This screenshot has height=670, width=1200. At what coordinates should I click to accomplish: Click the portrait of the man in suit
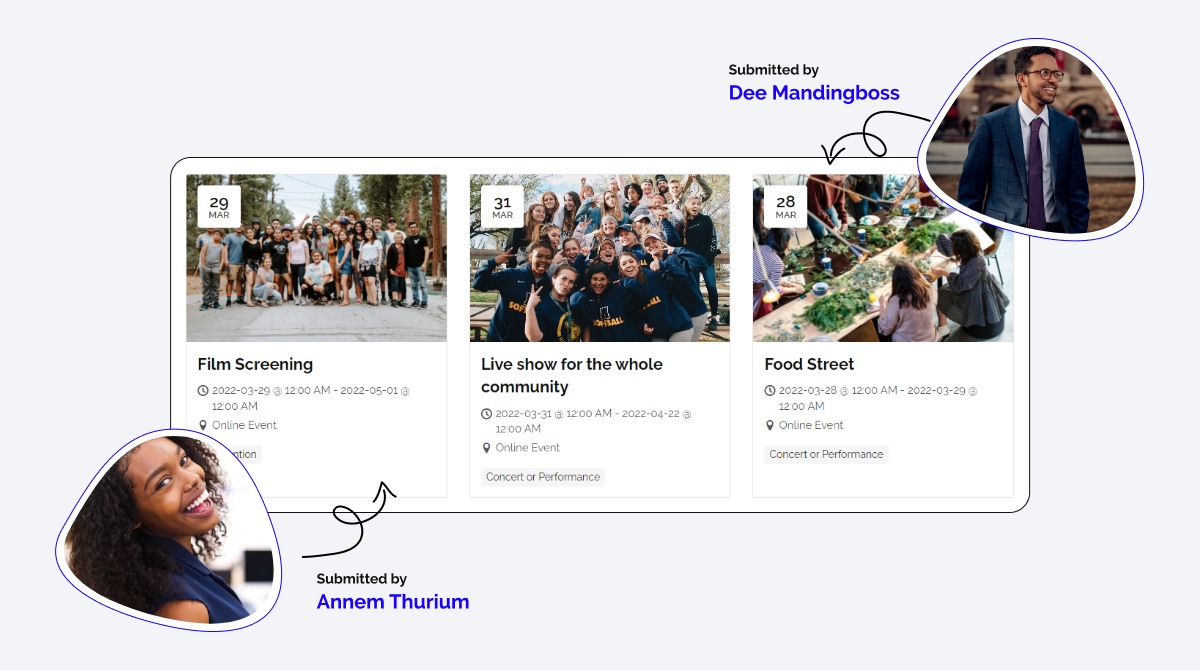(x=1030, y=140)
